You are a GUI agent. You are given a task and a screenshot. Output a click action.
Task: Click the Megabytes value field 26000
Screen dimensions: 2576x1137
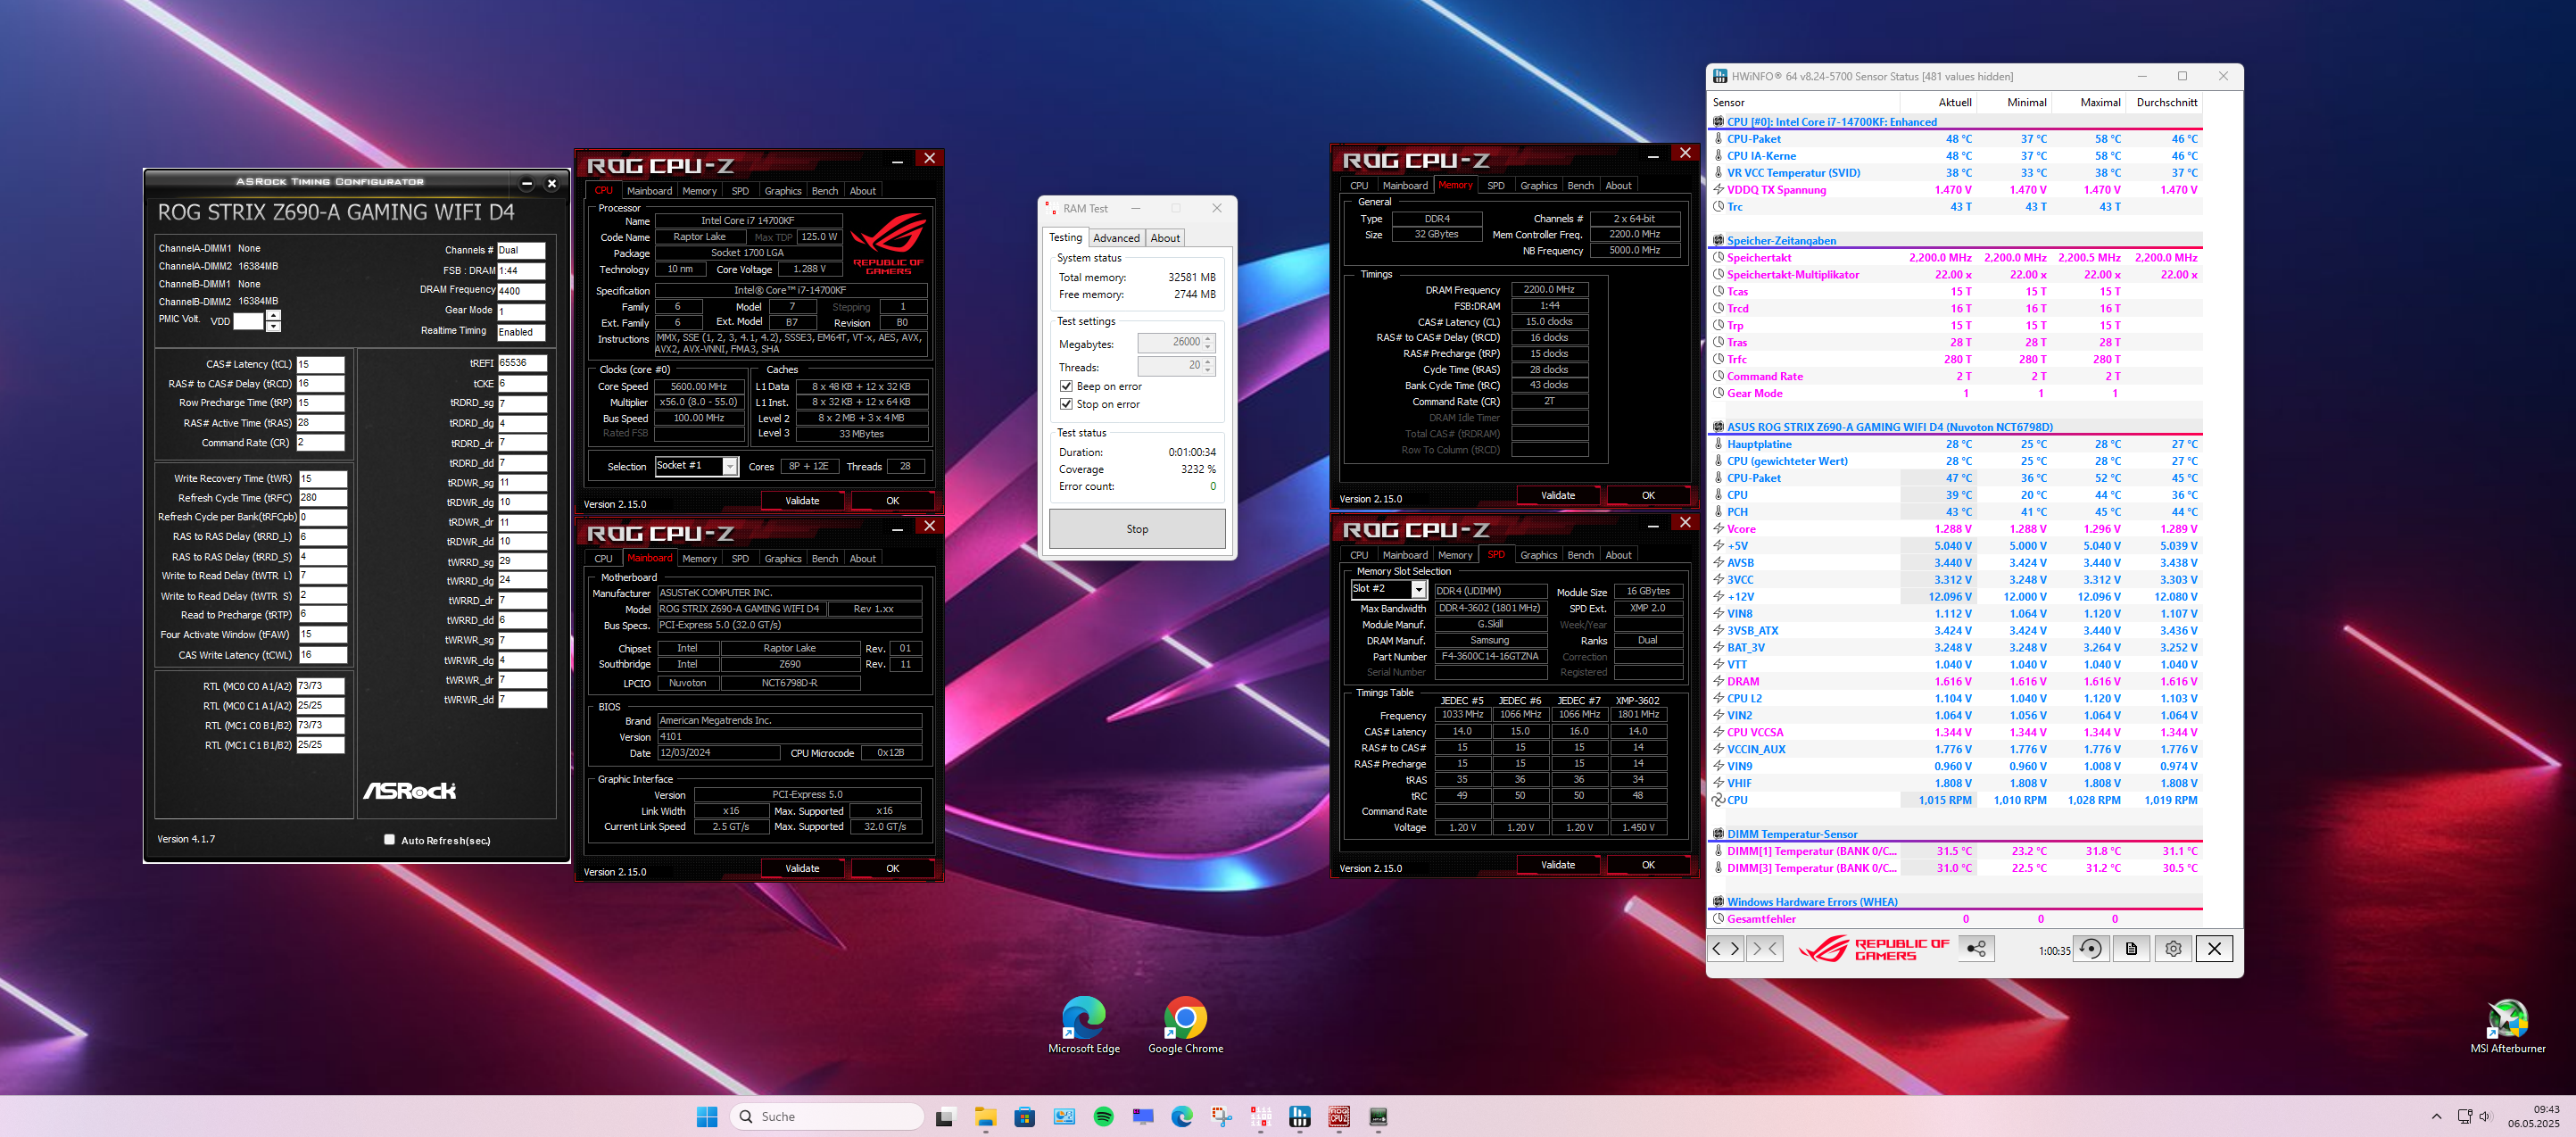click(1170, 342)
